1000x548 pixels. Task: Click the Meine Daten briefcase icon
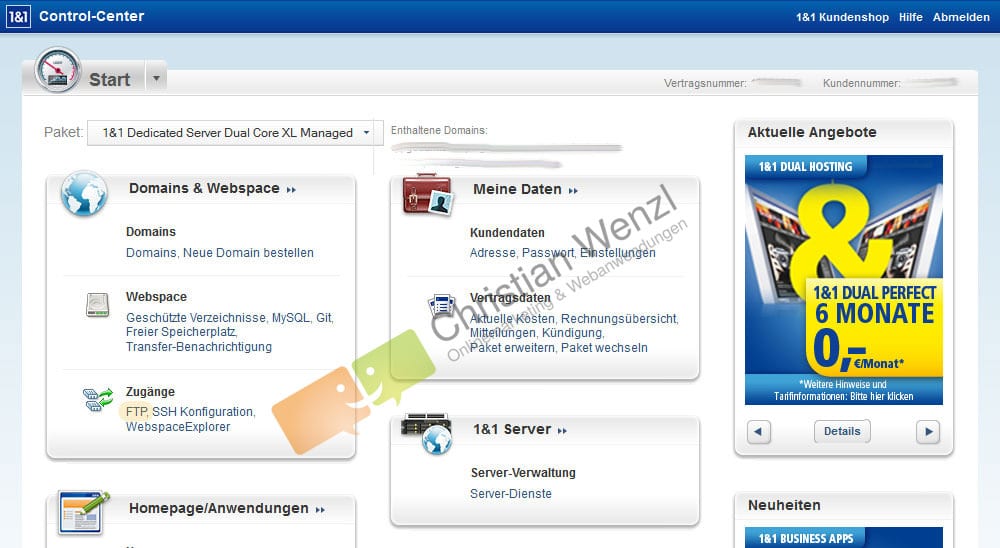[427, 194]
